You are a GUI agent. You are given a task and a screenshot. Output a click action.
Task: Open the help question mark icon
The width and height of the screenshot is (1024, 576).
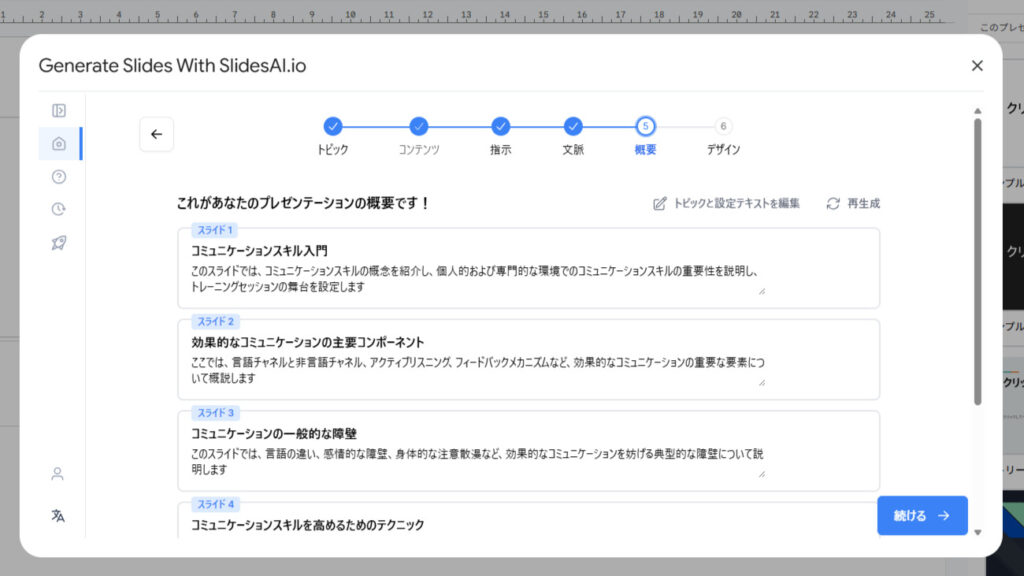click(x=59, y=177)
